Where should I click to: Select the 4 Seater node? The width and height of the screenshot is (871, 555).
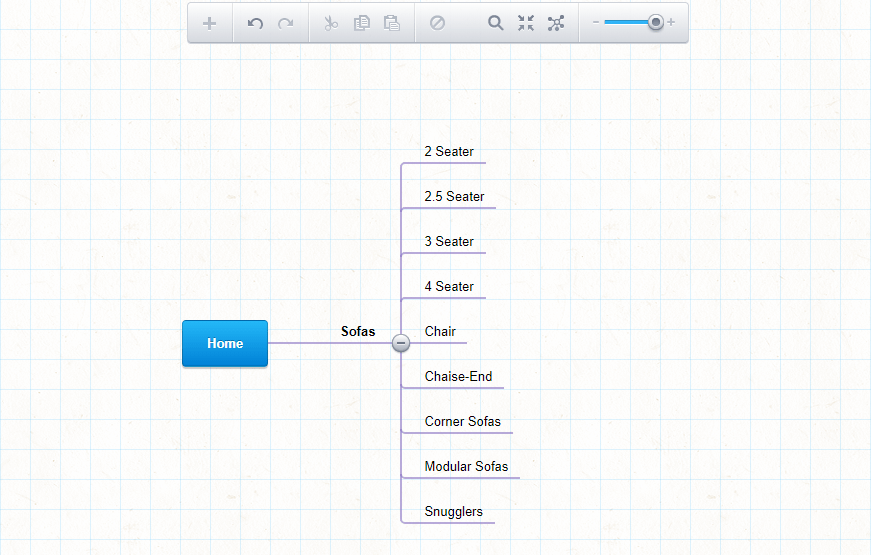tap(449, 287)
